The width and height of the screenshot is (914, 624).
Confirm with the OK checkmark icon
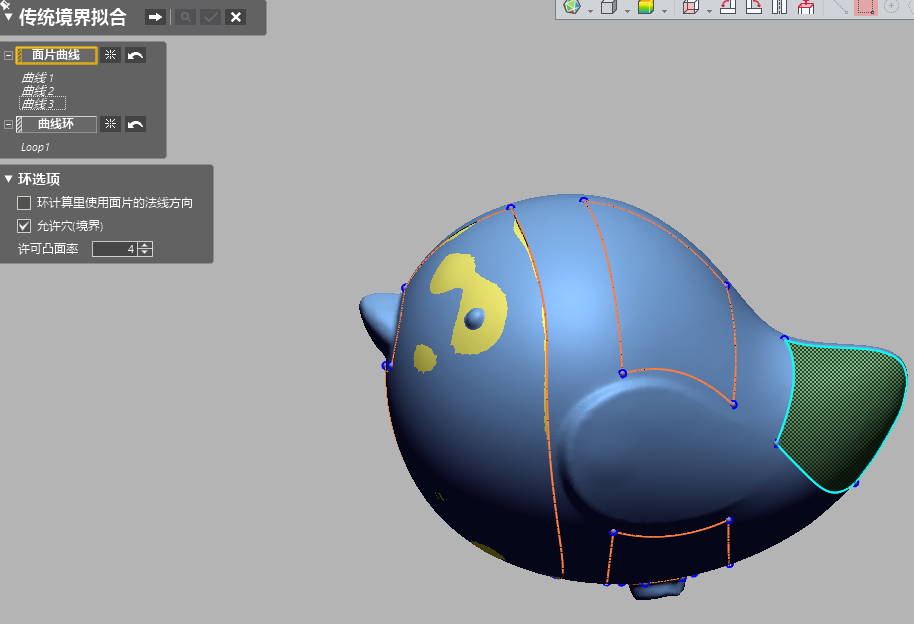[210, 17]
